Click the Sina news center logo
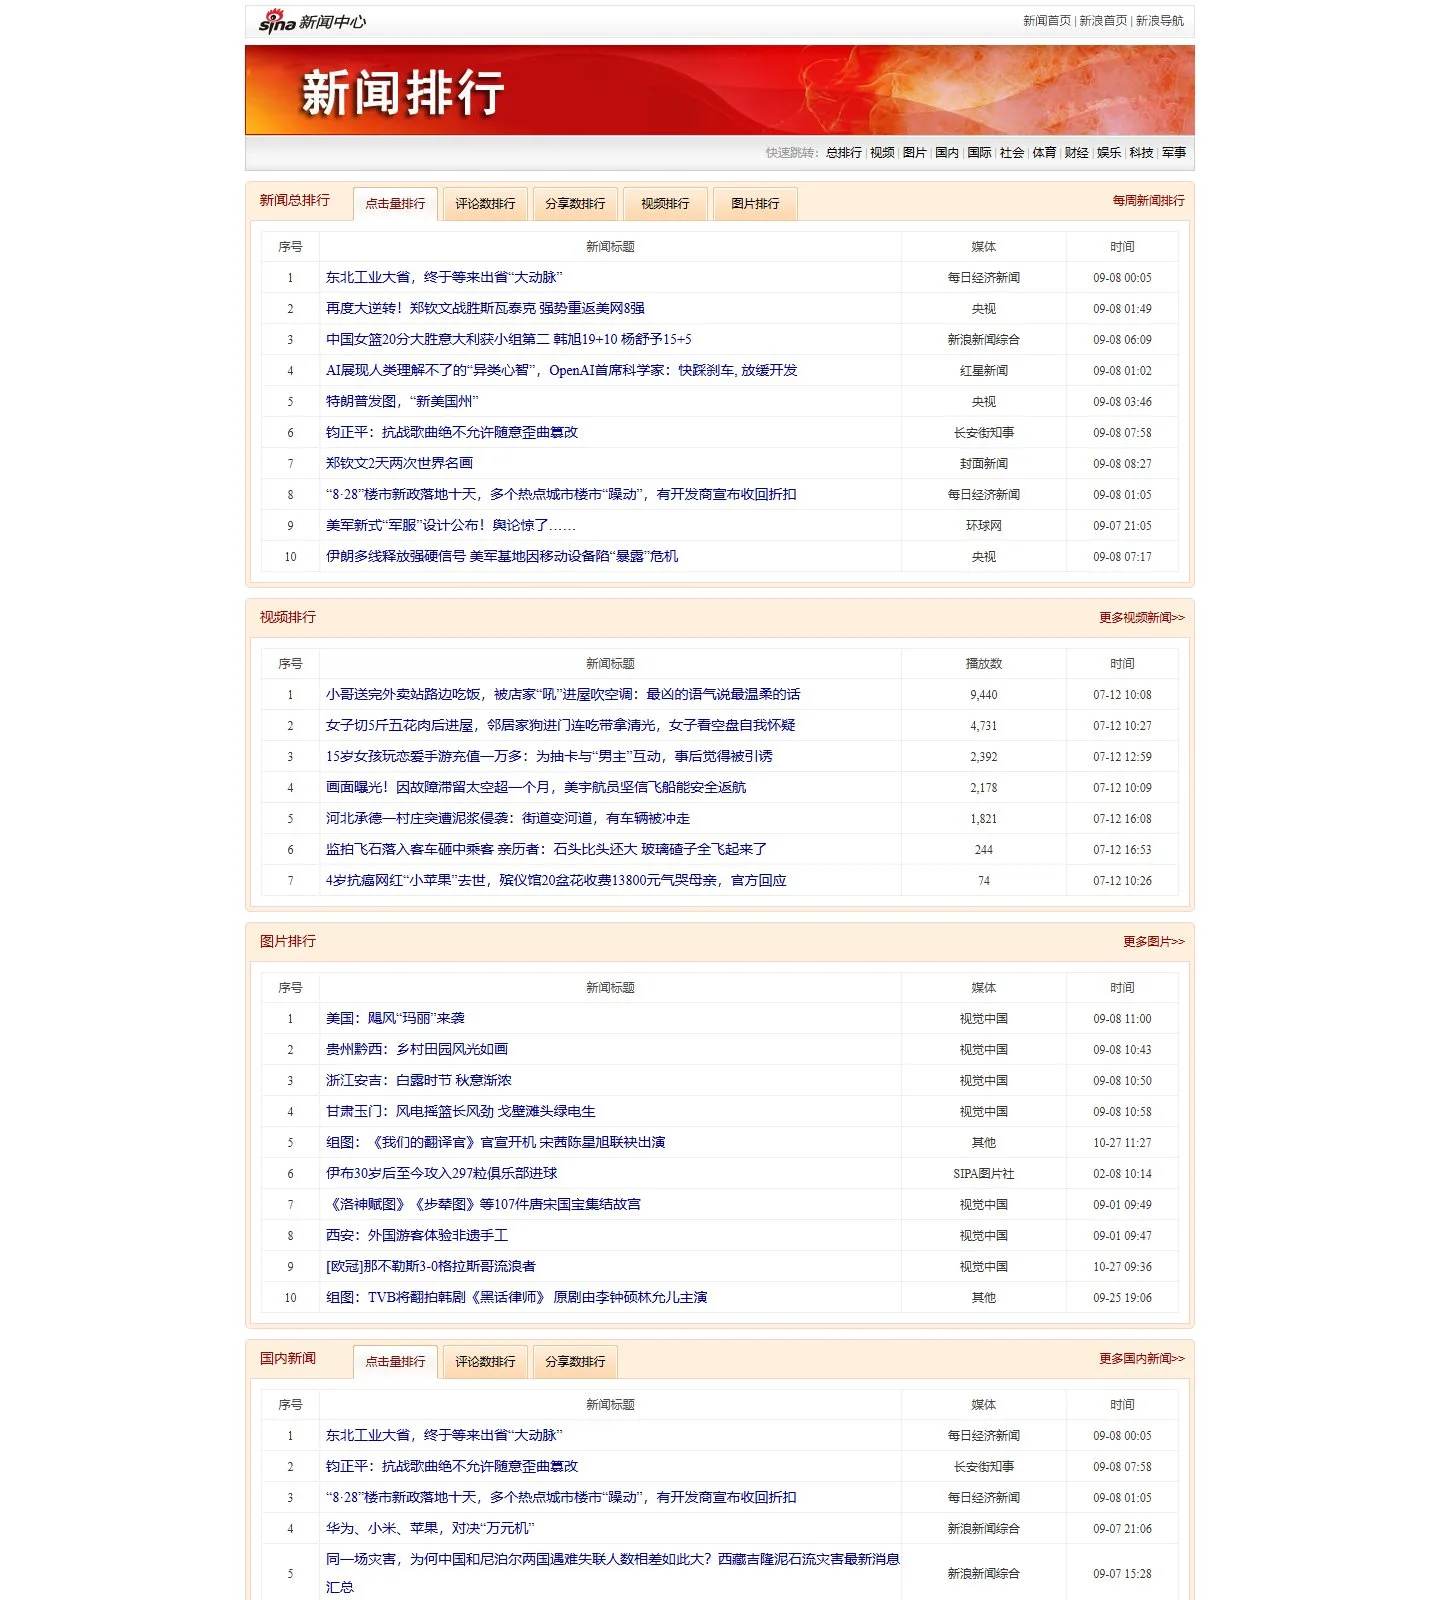 tap(312, 21)
